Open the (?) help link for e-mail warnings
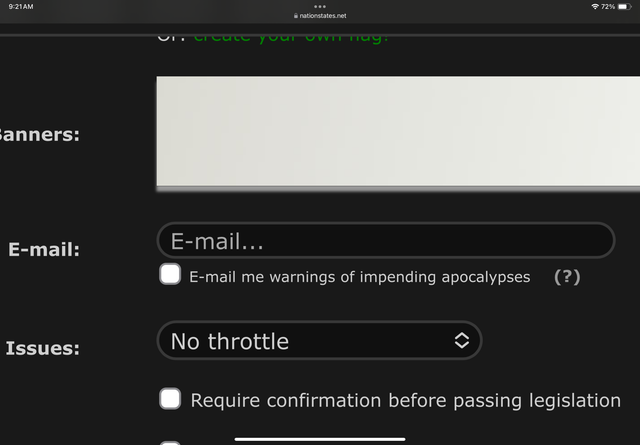This screenshot has width=640, height=445. click(x=567, y=277)
